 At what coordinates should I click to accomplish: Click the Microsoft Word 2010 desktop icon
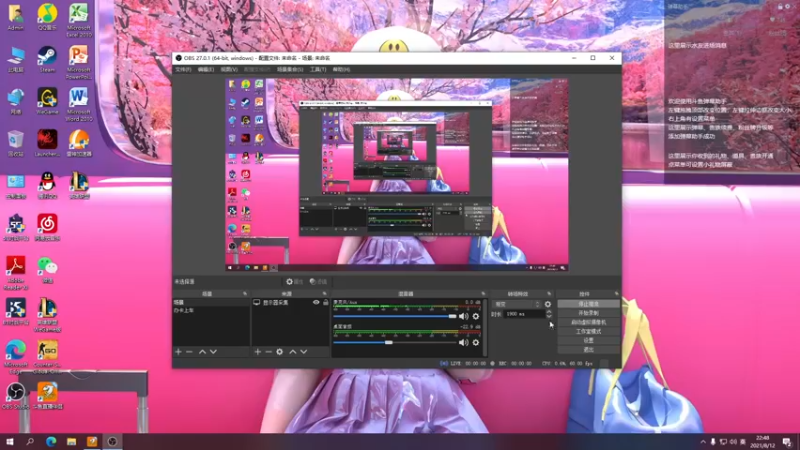pos(79,105)
